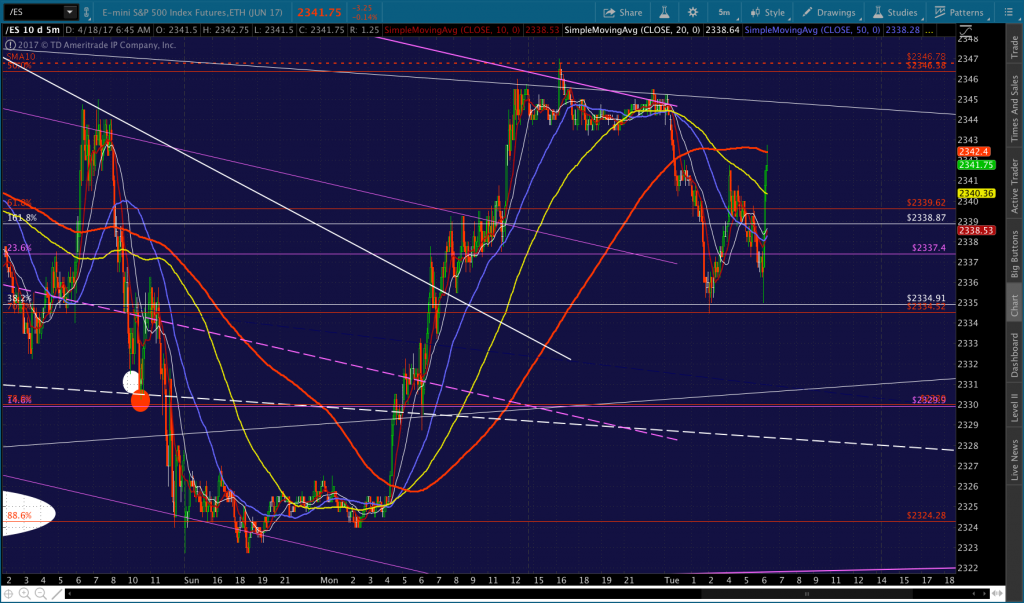Open the Dashboard sidebar tab

(x=1015, y=355)
